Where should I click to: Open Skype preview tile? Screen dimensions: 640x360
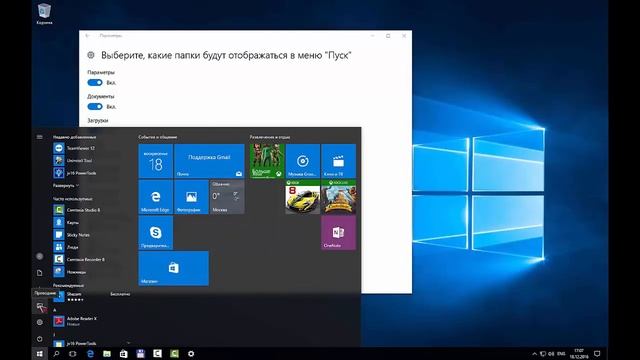coord(156,232)
